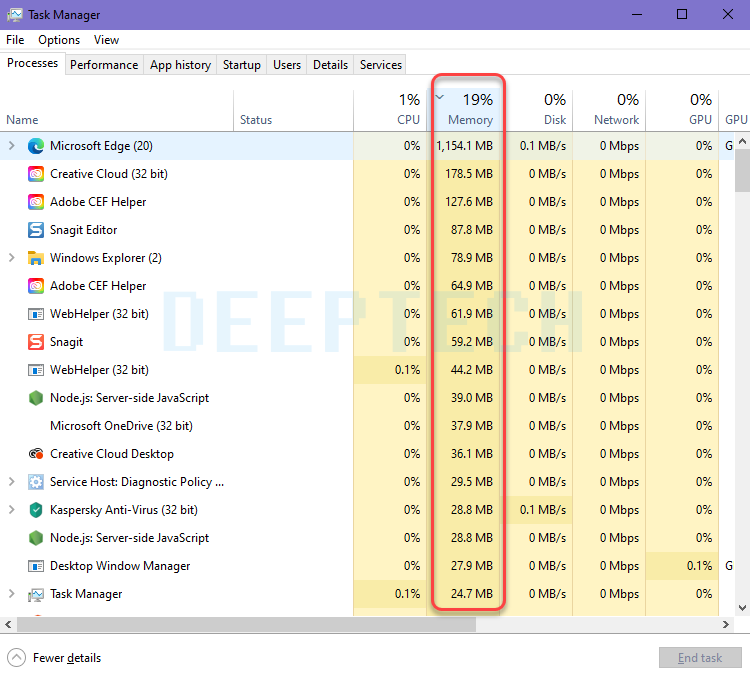Select the Microsoft OneDrive (32 bit) row
This screenshot has width=750, height=677.
(367, 426)
